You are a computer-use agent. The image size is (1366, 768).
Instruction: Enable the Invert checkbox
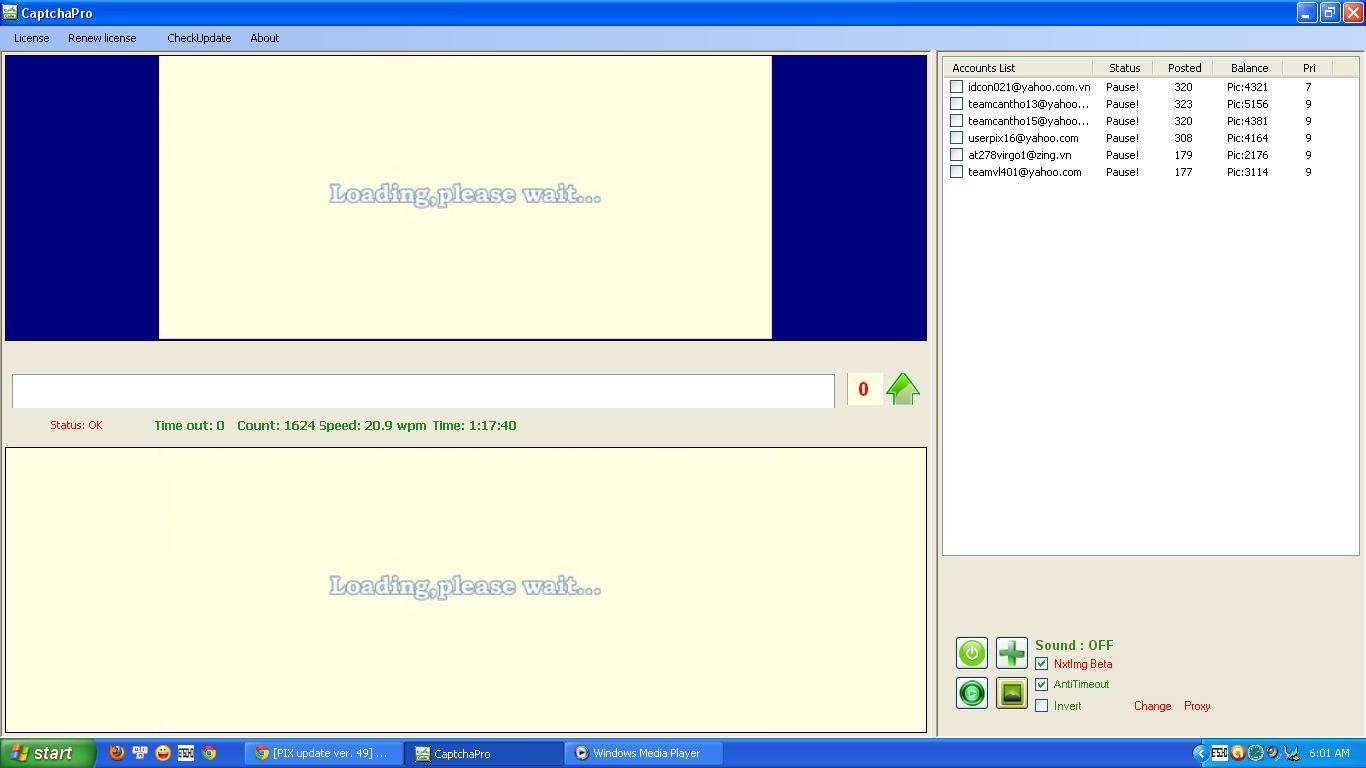pos(1041,706)
